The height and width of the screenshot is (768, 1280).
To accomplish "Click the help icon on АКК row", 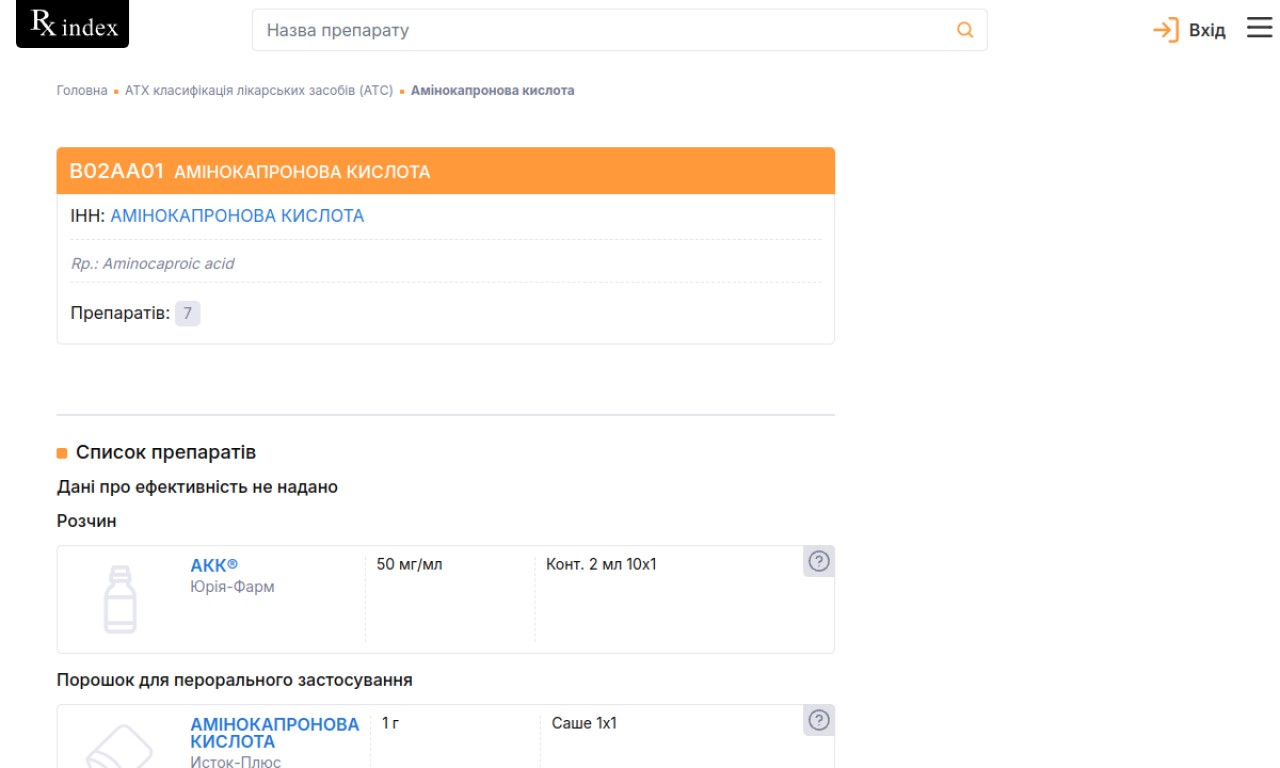I will [819, 561].
